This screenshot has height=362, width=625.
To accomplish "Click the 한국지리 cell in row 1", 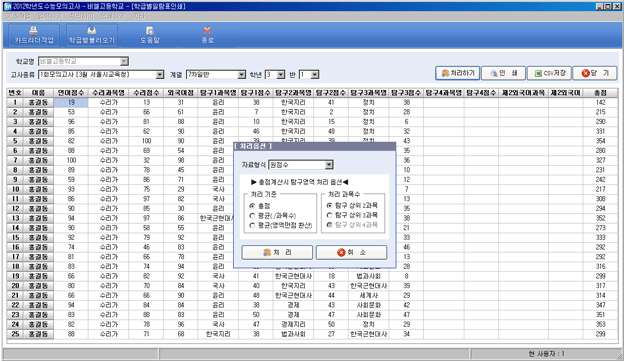I will [293, 102].
